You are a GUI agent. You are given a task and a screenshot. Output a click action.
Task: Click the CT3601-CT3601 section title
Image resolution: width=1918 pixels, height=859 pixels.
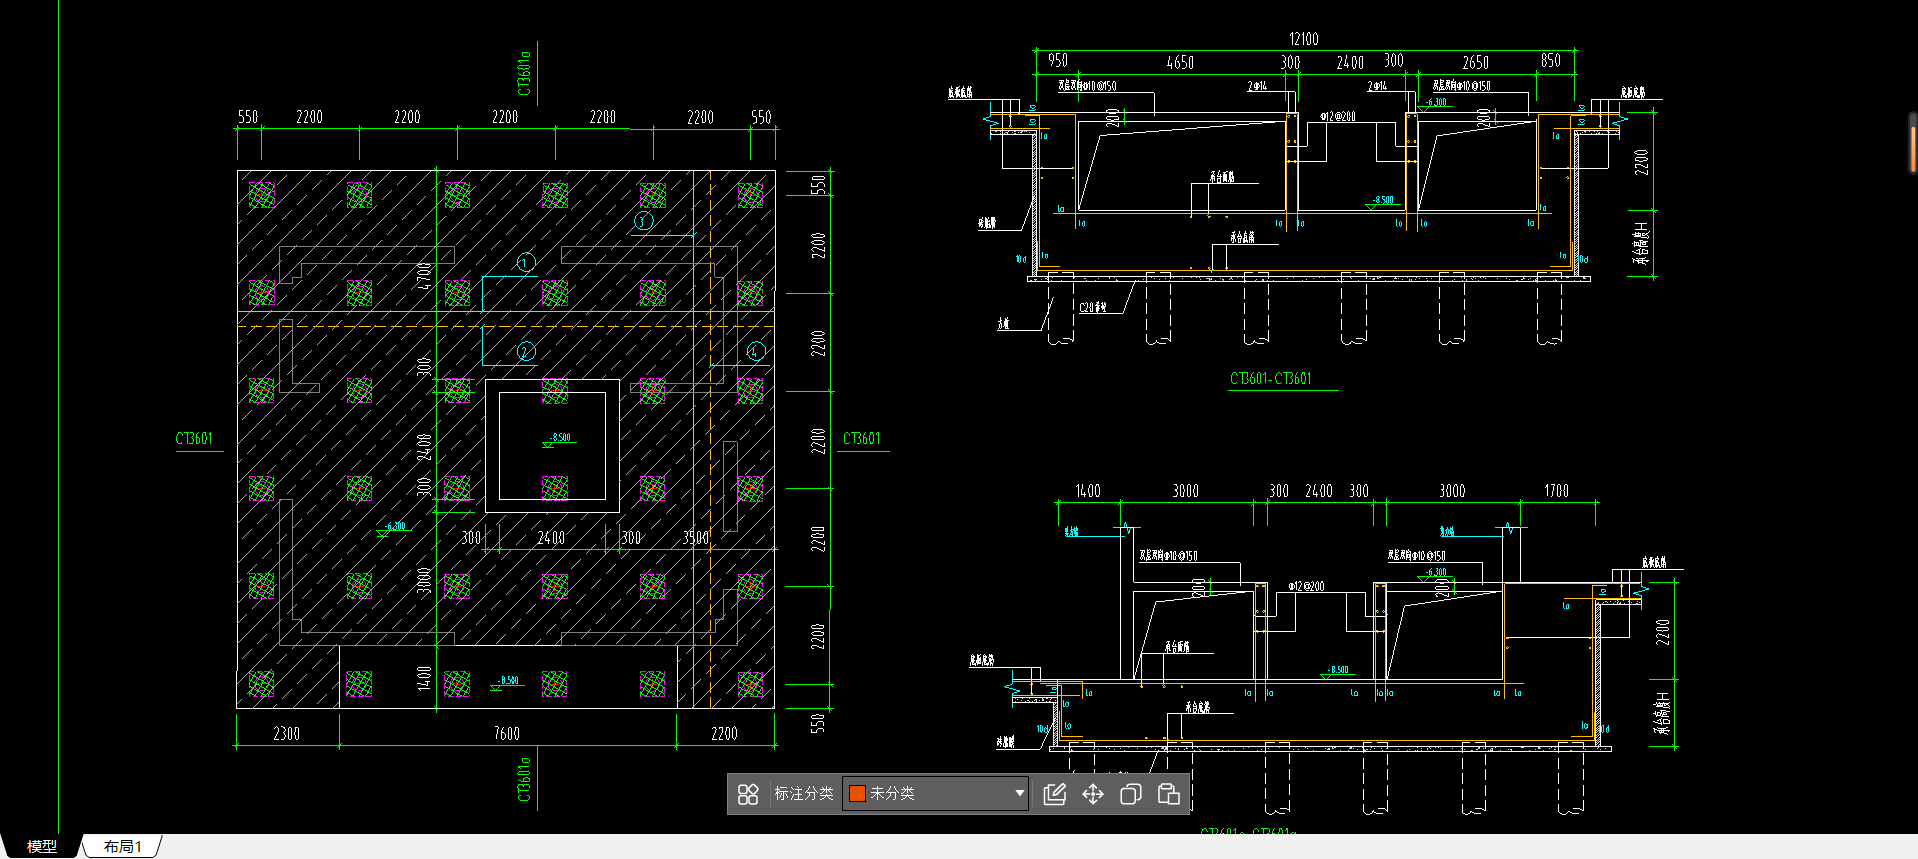pos(1270,379)
